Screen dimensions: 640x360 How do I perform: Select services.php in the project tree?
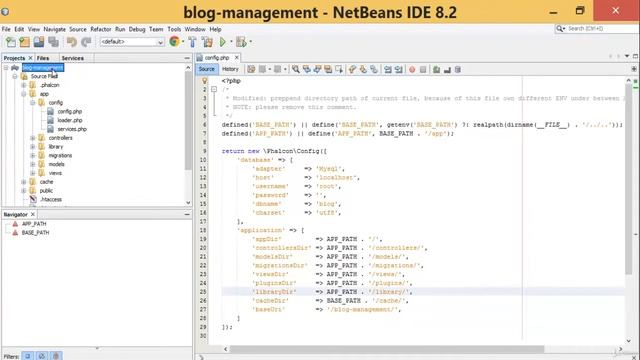tap(72, 129)
